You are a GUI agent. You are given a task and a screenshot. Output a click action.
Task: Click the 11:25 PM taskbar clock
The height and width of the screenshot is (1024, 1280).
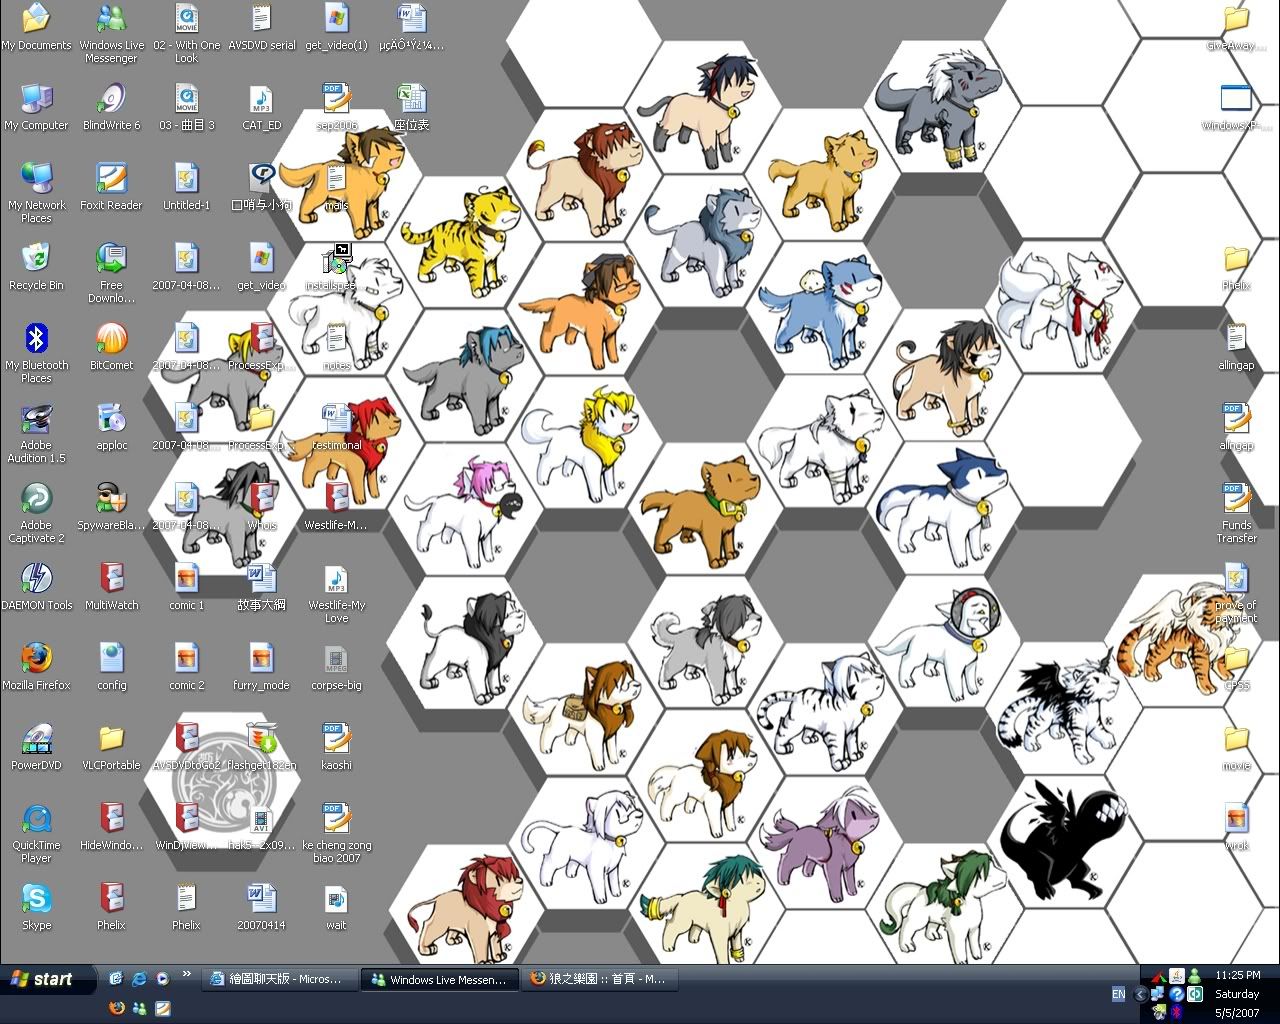pos(1237,974)
